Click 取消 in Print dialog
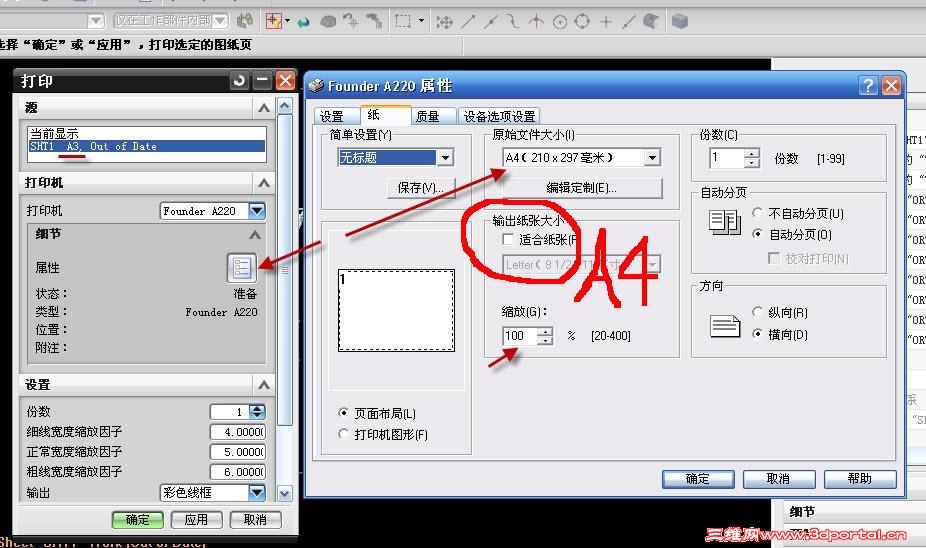Screen dimensions: 926x548 [x=255, y=520]
